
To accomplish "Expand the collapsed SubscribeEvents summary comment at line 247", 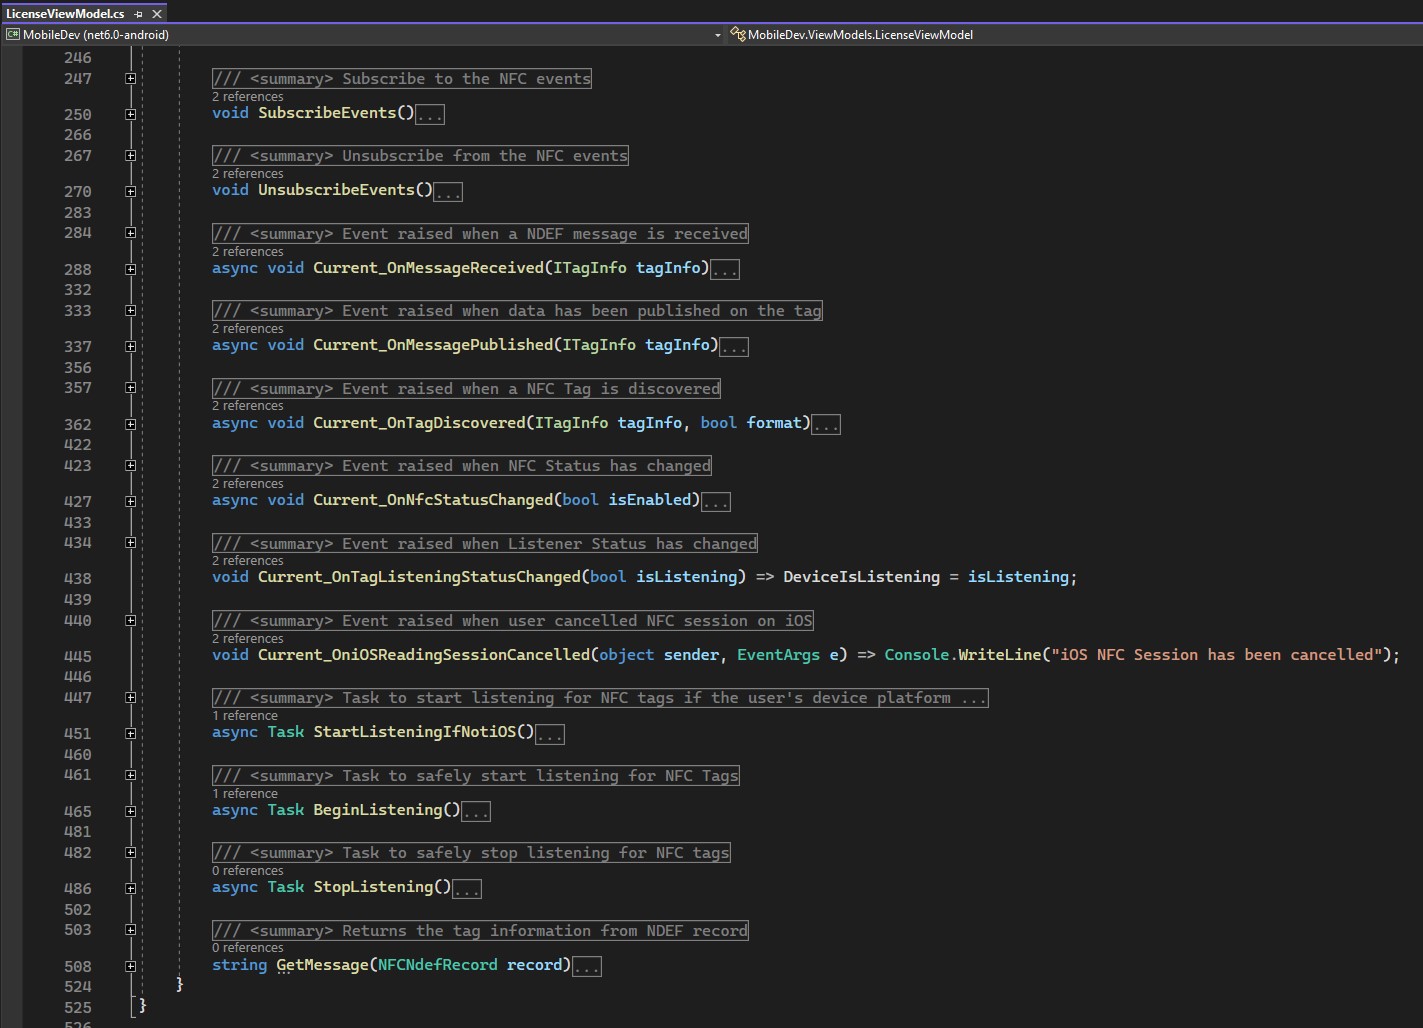I will [130, 78].
